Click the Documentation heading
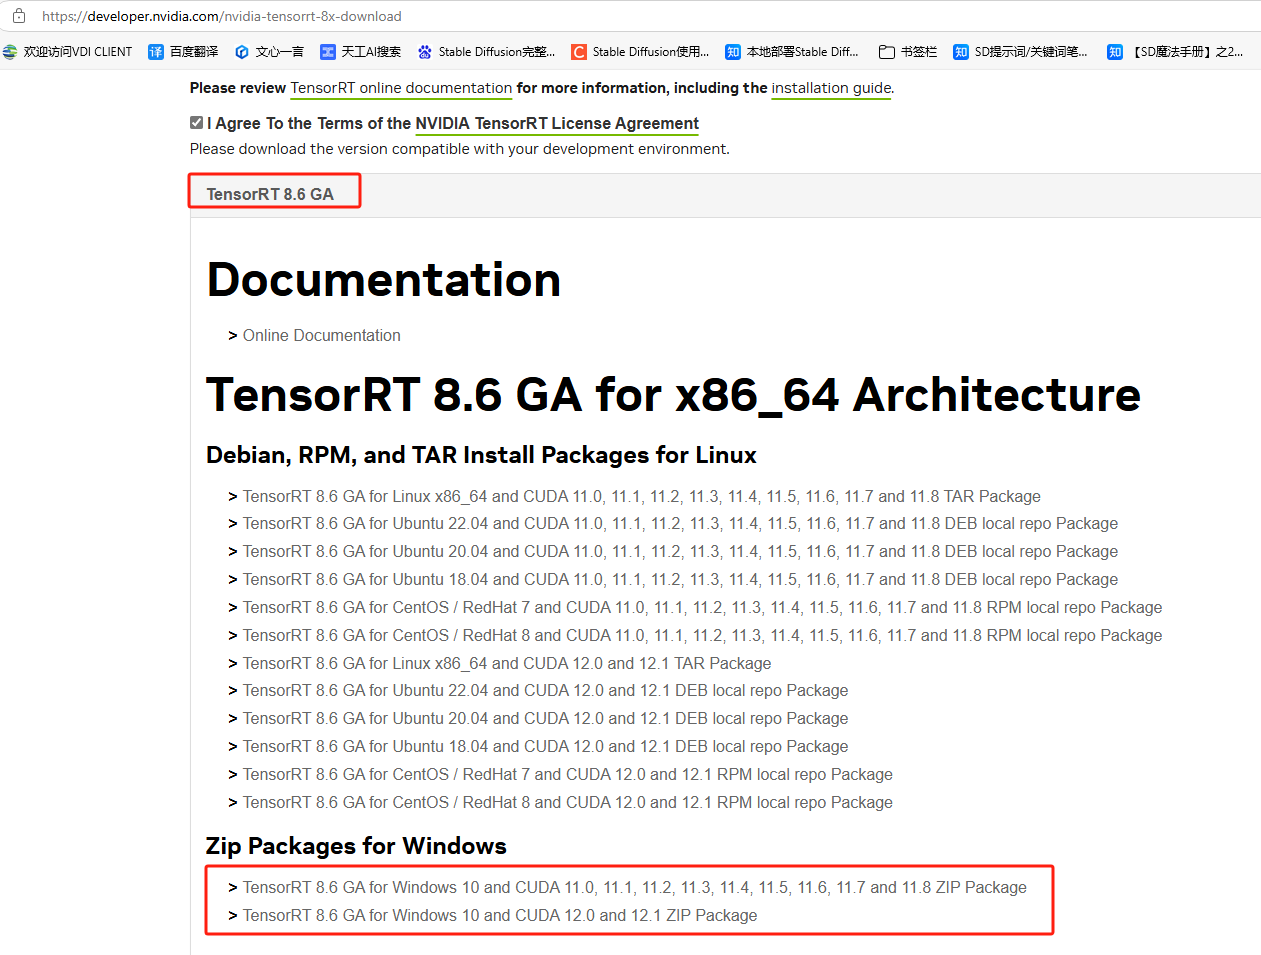 [384, 279]
